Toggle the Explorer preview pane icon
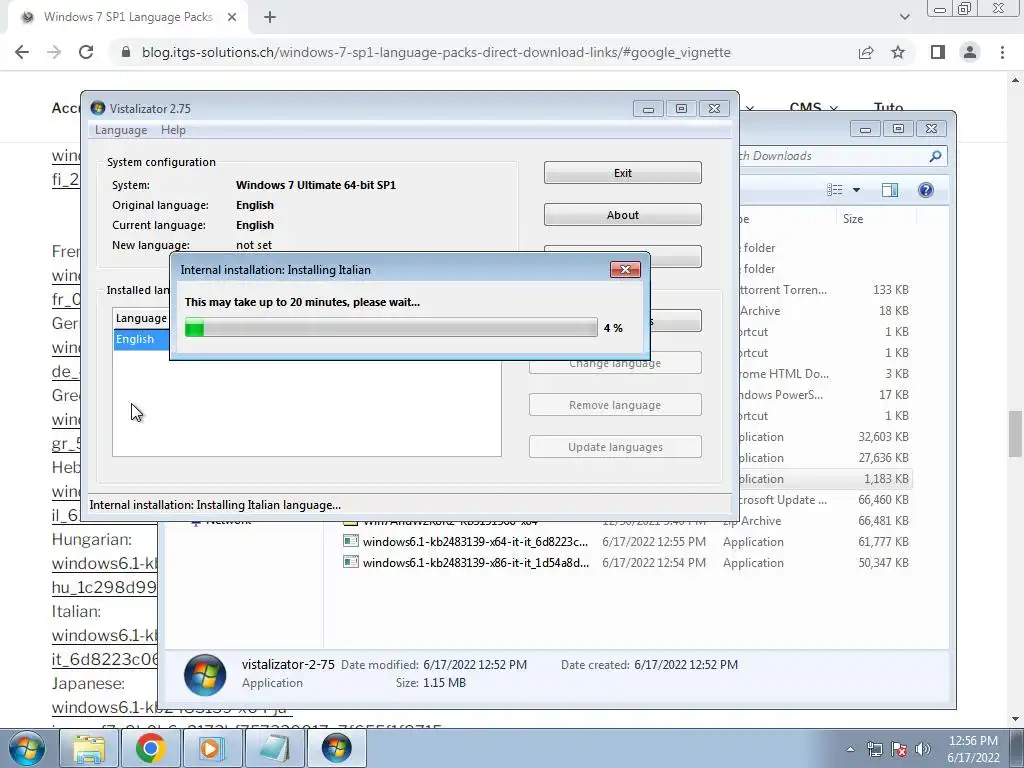This screenshot has height=768, width=1024. pos(889,190)
